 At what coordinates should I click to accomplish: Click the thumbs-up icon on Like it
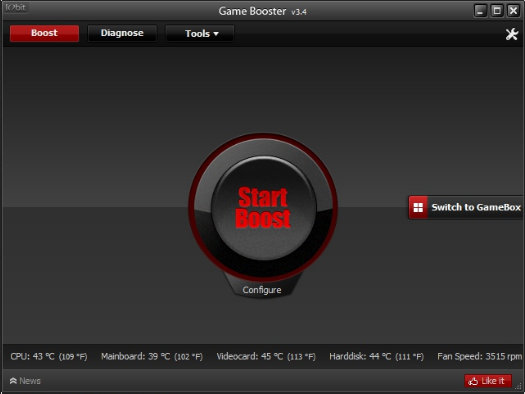(473, 381)
